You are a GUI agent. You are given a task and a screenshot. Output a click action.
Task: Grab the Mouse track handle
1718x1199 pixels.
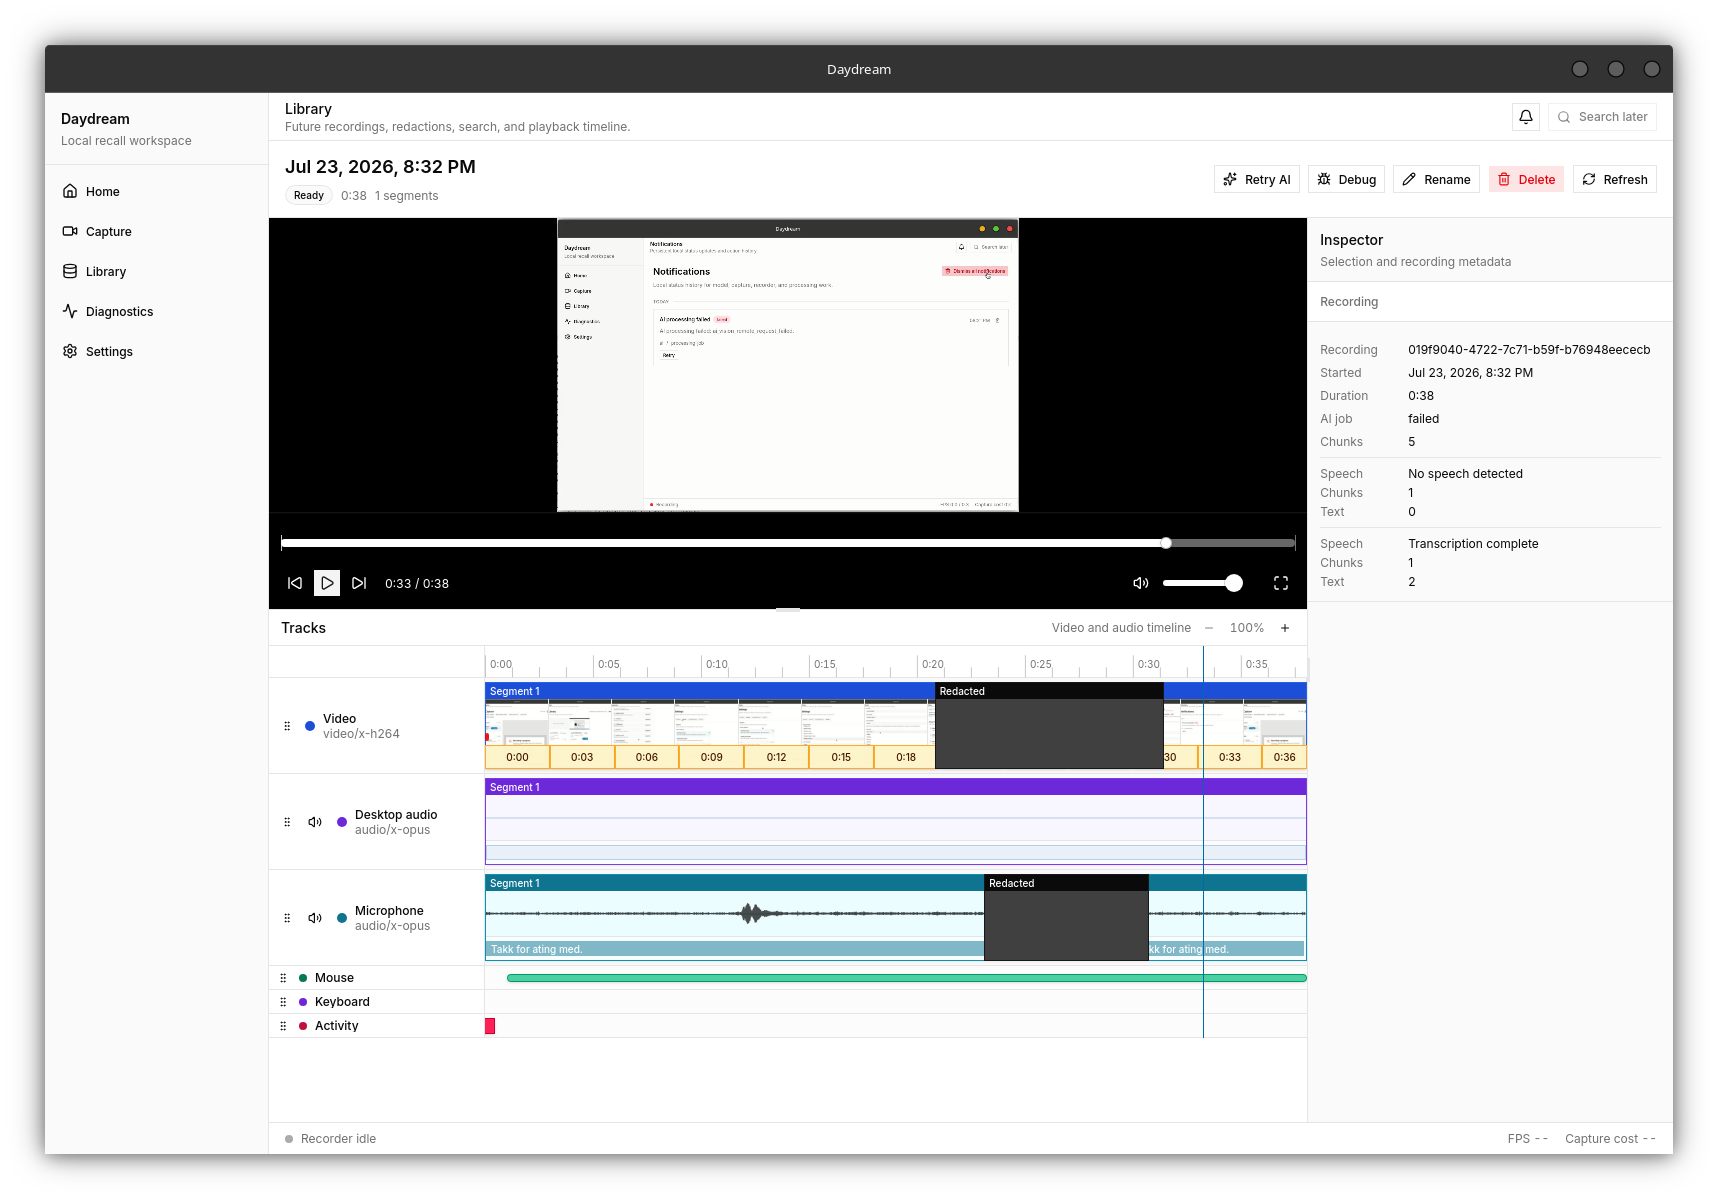pos(283,978)
